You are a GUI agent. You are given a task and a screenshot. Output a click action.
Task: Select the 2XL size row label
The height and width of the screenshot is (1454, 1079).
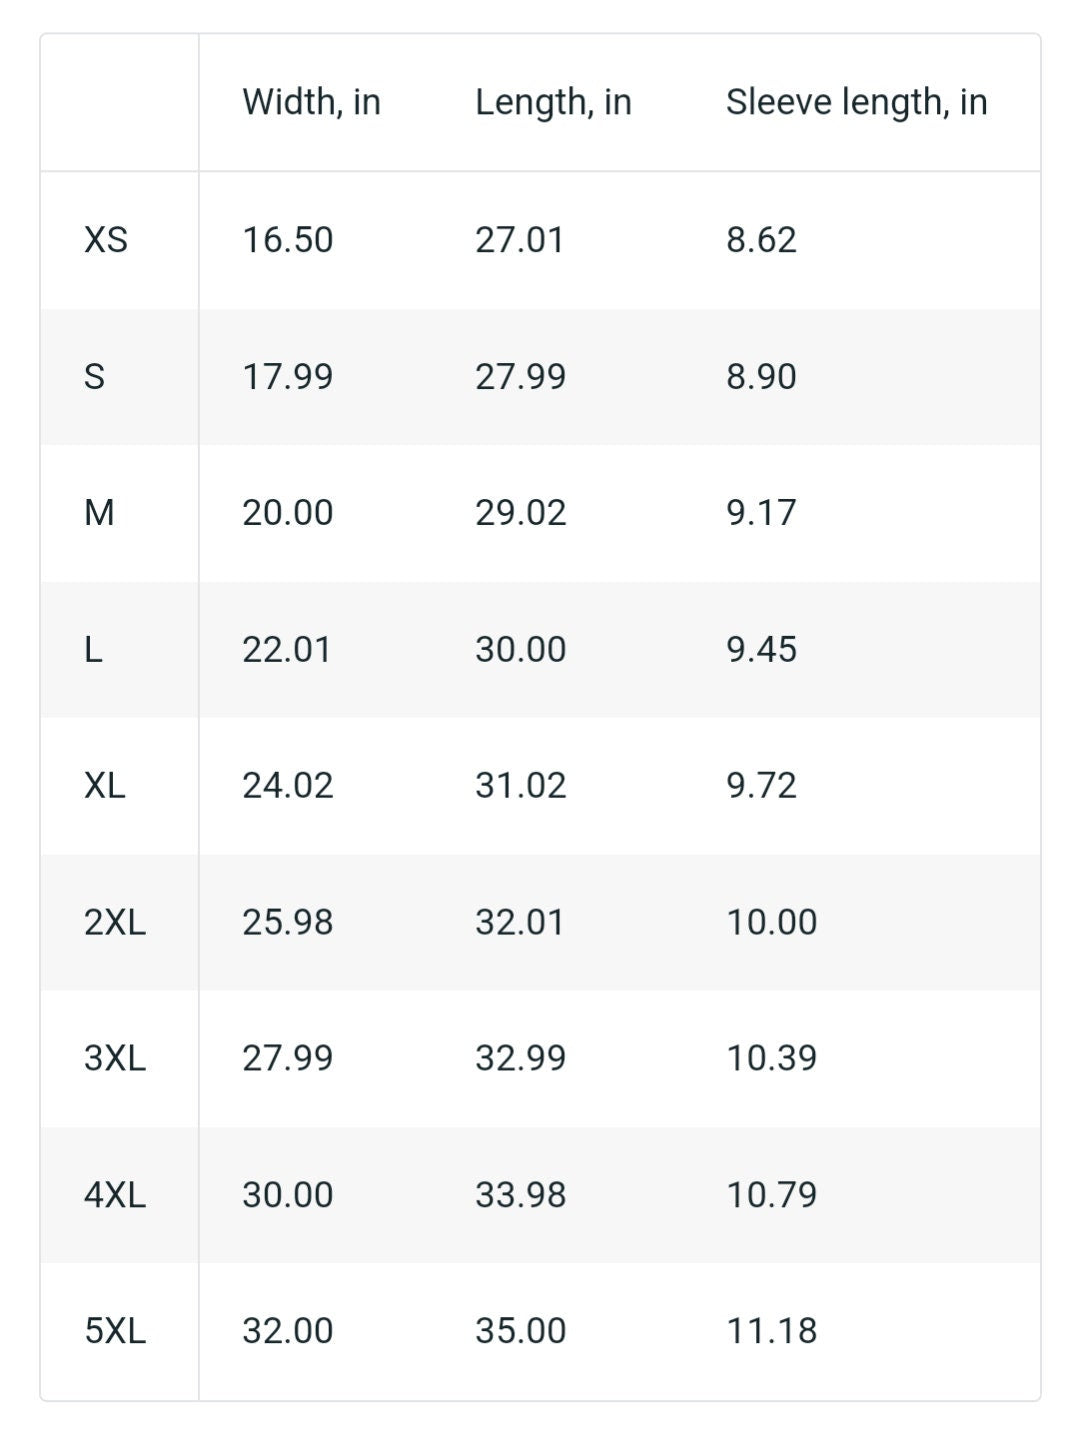115,922
